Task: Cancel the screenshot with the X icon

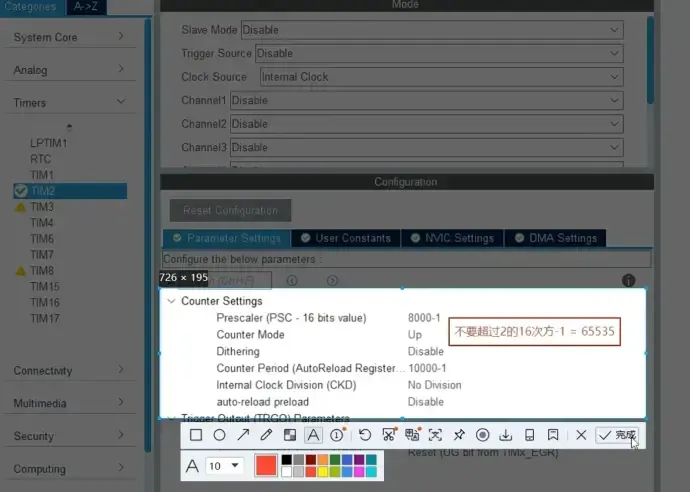Action: [x=581, y=435]
